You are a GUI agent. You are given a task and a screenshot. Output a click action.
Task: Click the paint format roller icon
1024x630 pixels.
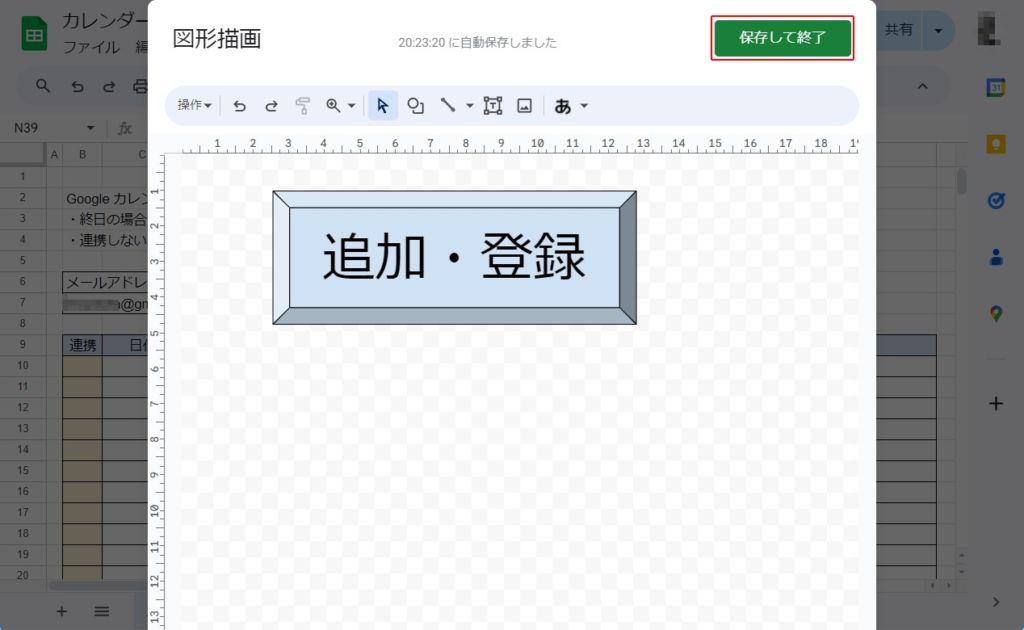(303, 105)
